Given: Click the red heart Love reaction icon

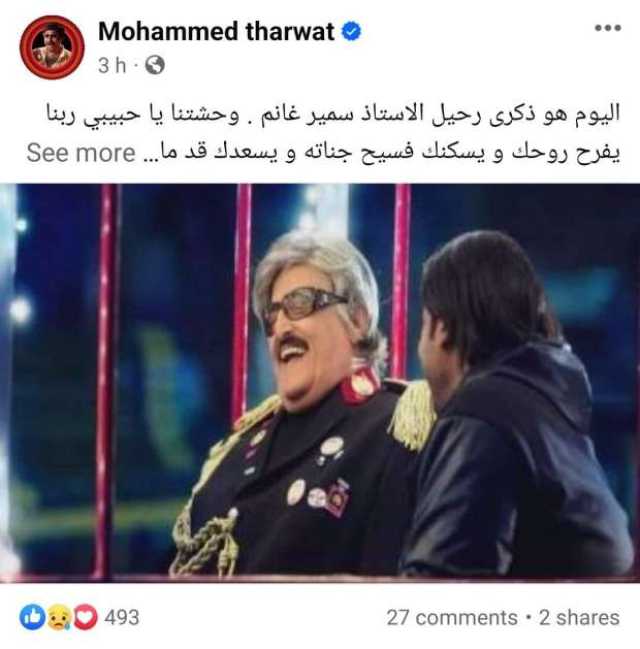Looking at the screenshot, I should (x=85, y=617).
